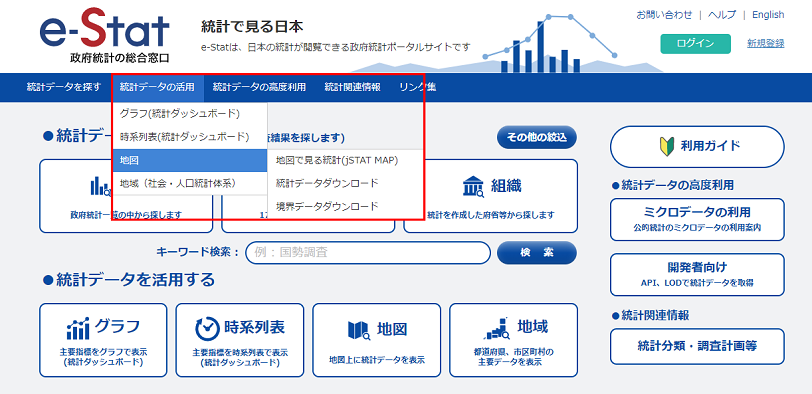Open the 地図 card at bottom
Image resolution: width=812 pixels, height=394 pixels.
(377, 340)
